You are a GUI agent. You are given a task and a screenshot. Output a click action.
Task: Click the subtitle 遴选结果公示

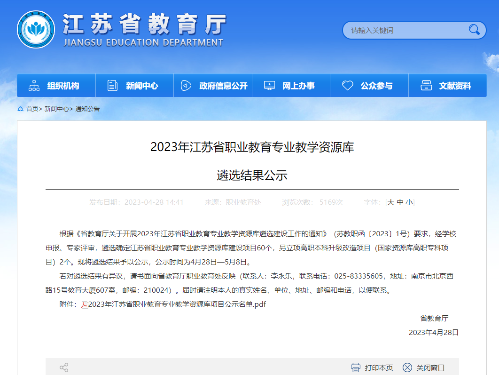click(252, 175)
